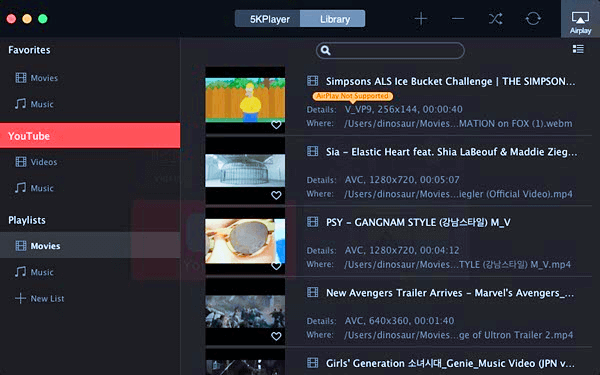This screenshot has height=375, width=600.
Task: Click film icon beside New Avengers title
Action: click(x=313, y=292)
